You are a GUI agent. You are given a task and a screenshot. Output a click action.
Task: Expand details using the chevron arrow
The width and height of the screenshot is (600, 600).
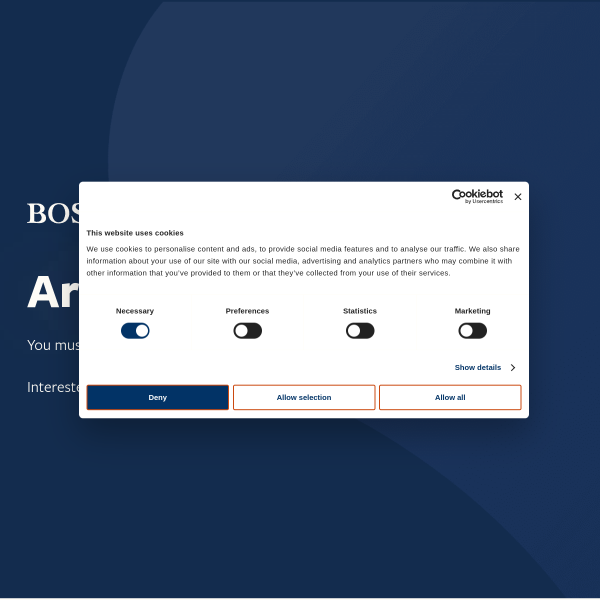pyautogui.click(x=513, y=367)
